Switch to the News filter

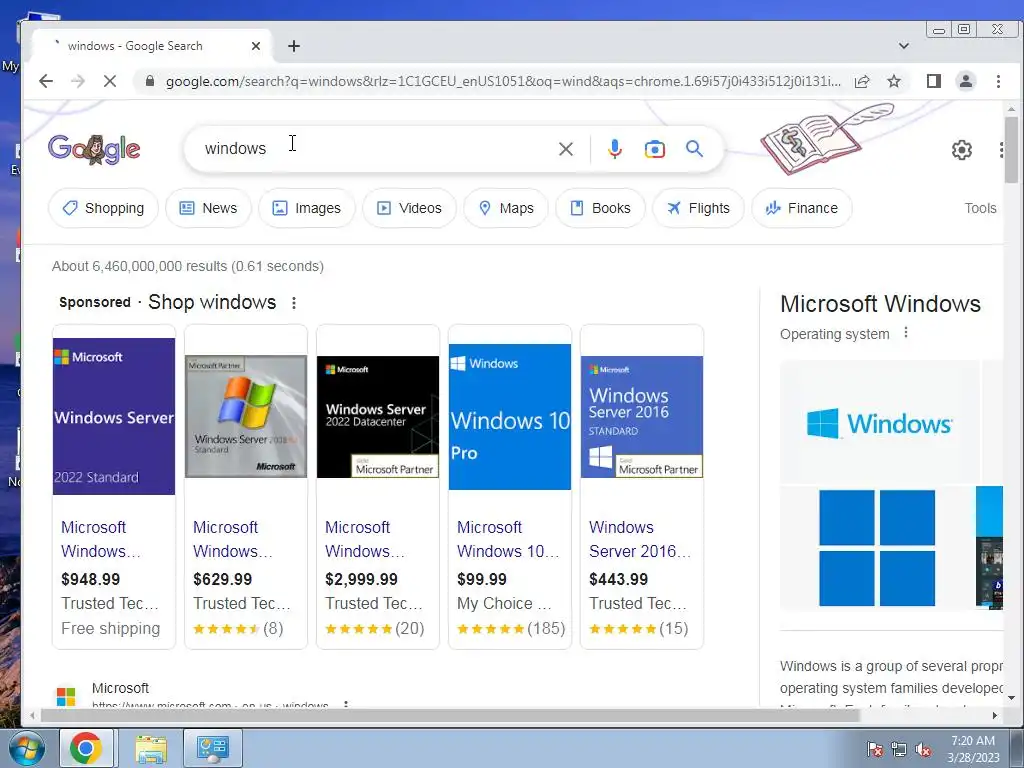[x=208, y=208]
